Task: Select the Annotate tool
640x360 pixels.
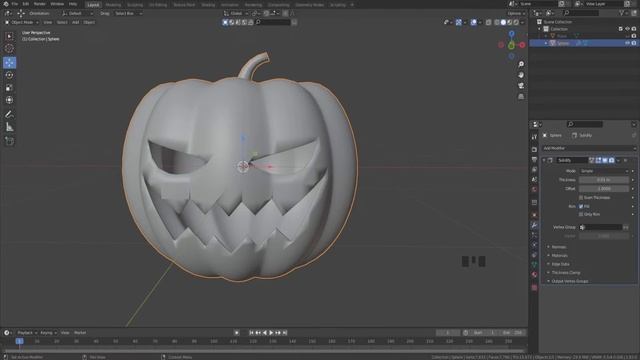Action: pos(9,115)
